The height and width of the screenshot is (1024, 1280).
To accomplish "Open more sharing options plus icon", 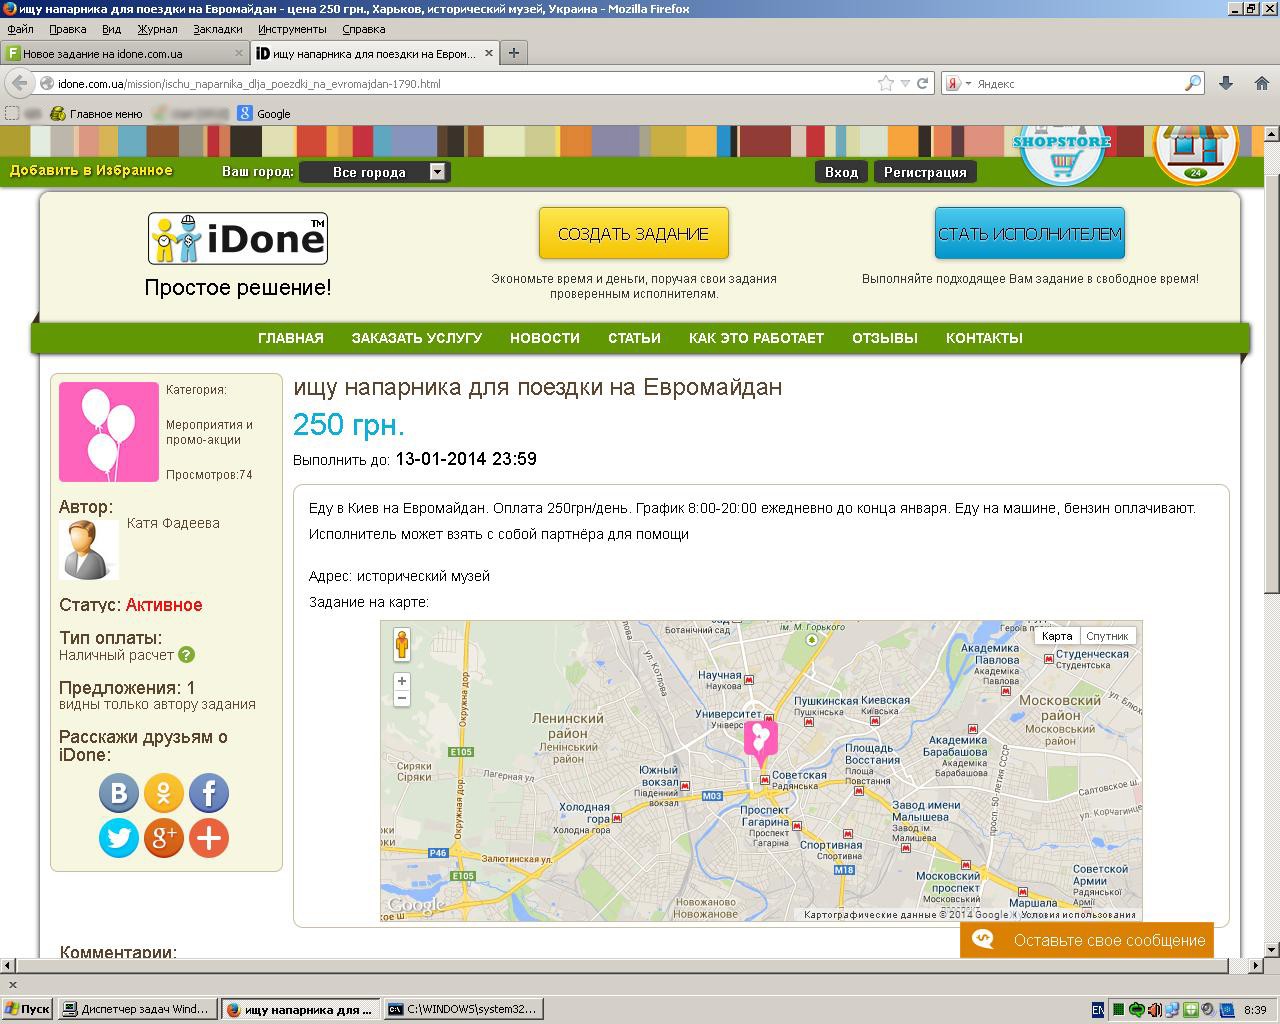I will pyautogui.click(x=209, y=838).
